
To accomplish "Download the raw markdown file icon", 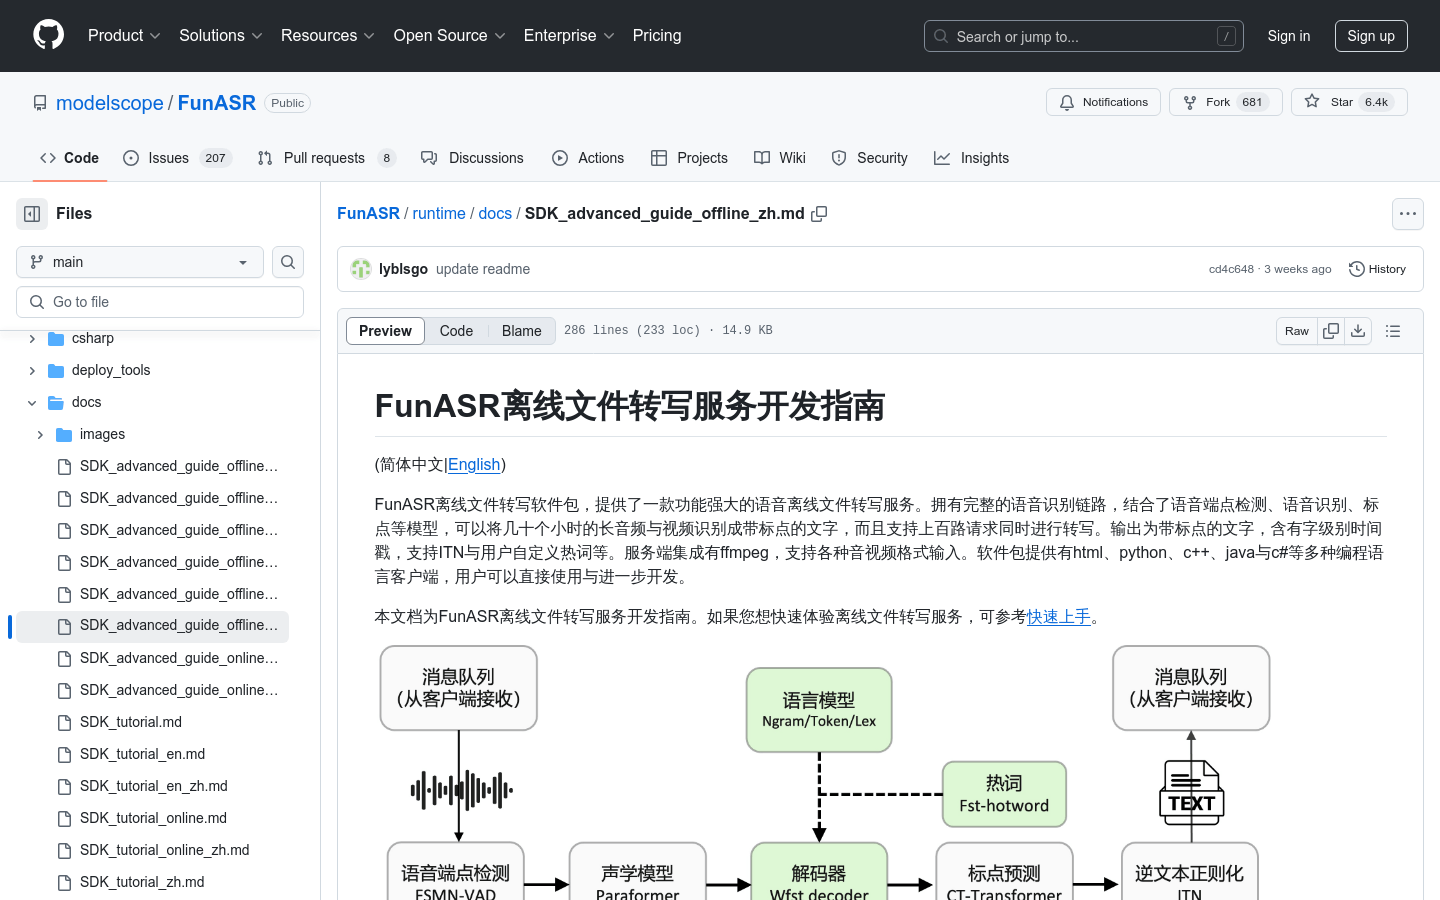I will (1358, 330).
